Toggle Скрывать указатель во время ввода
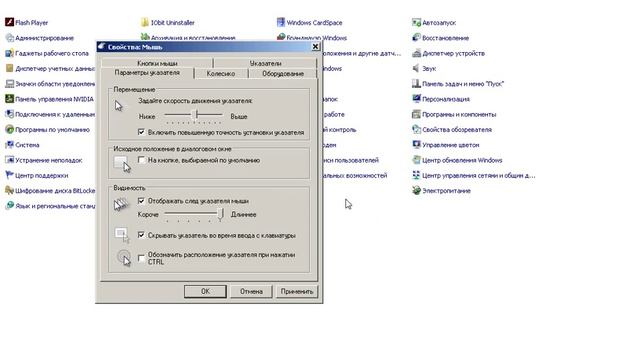 [x=141, y=235]
